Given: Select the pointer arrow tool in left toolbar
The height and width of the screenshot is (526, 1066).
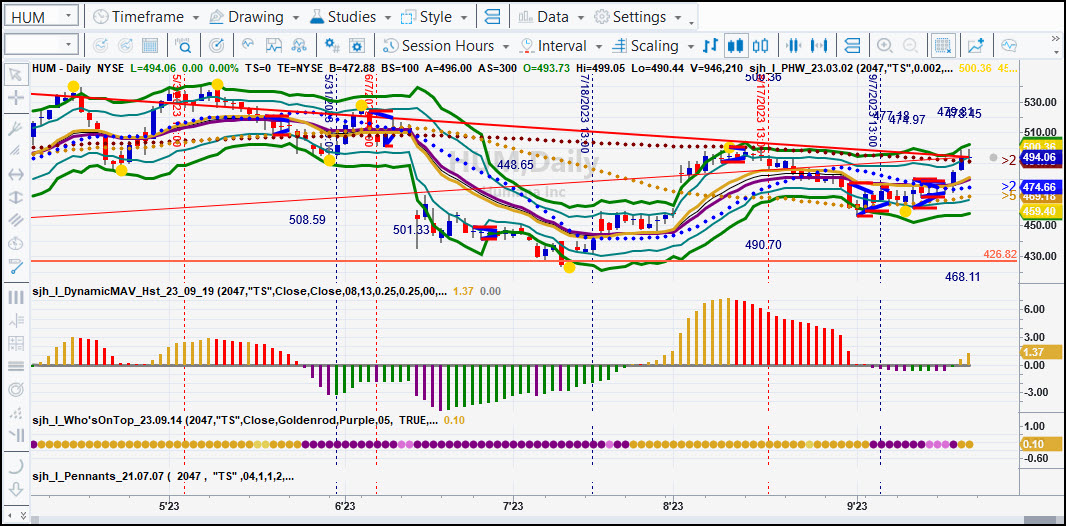Looking at the screenshot, I should tap(15, 74).
